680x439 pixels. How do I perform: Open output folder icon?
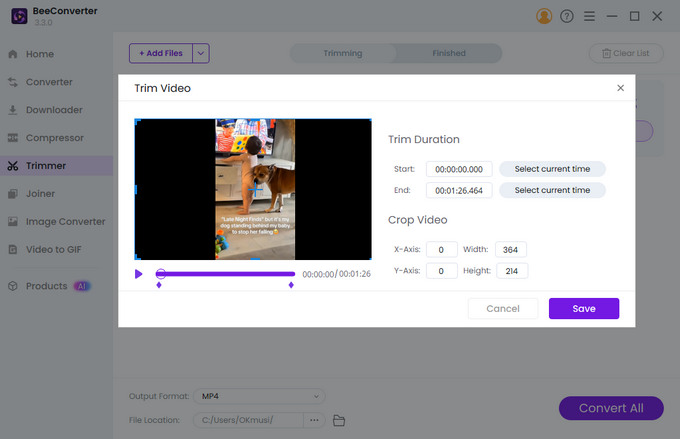(x=339, y=420)
